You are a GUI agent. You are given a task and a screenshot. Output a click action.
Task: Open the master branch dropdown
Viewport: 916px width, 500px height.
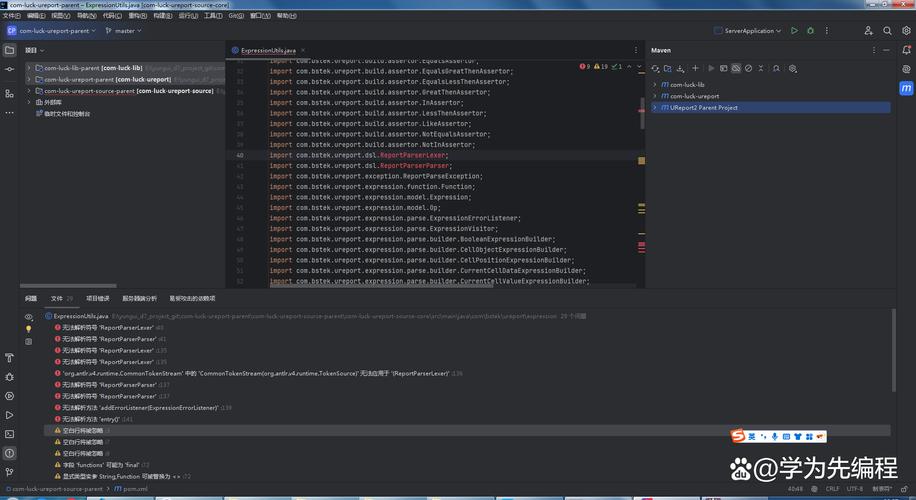coord(124,31)
